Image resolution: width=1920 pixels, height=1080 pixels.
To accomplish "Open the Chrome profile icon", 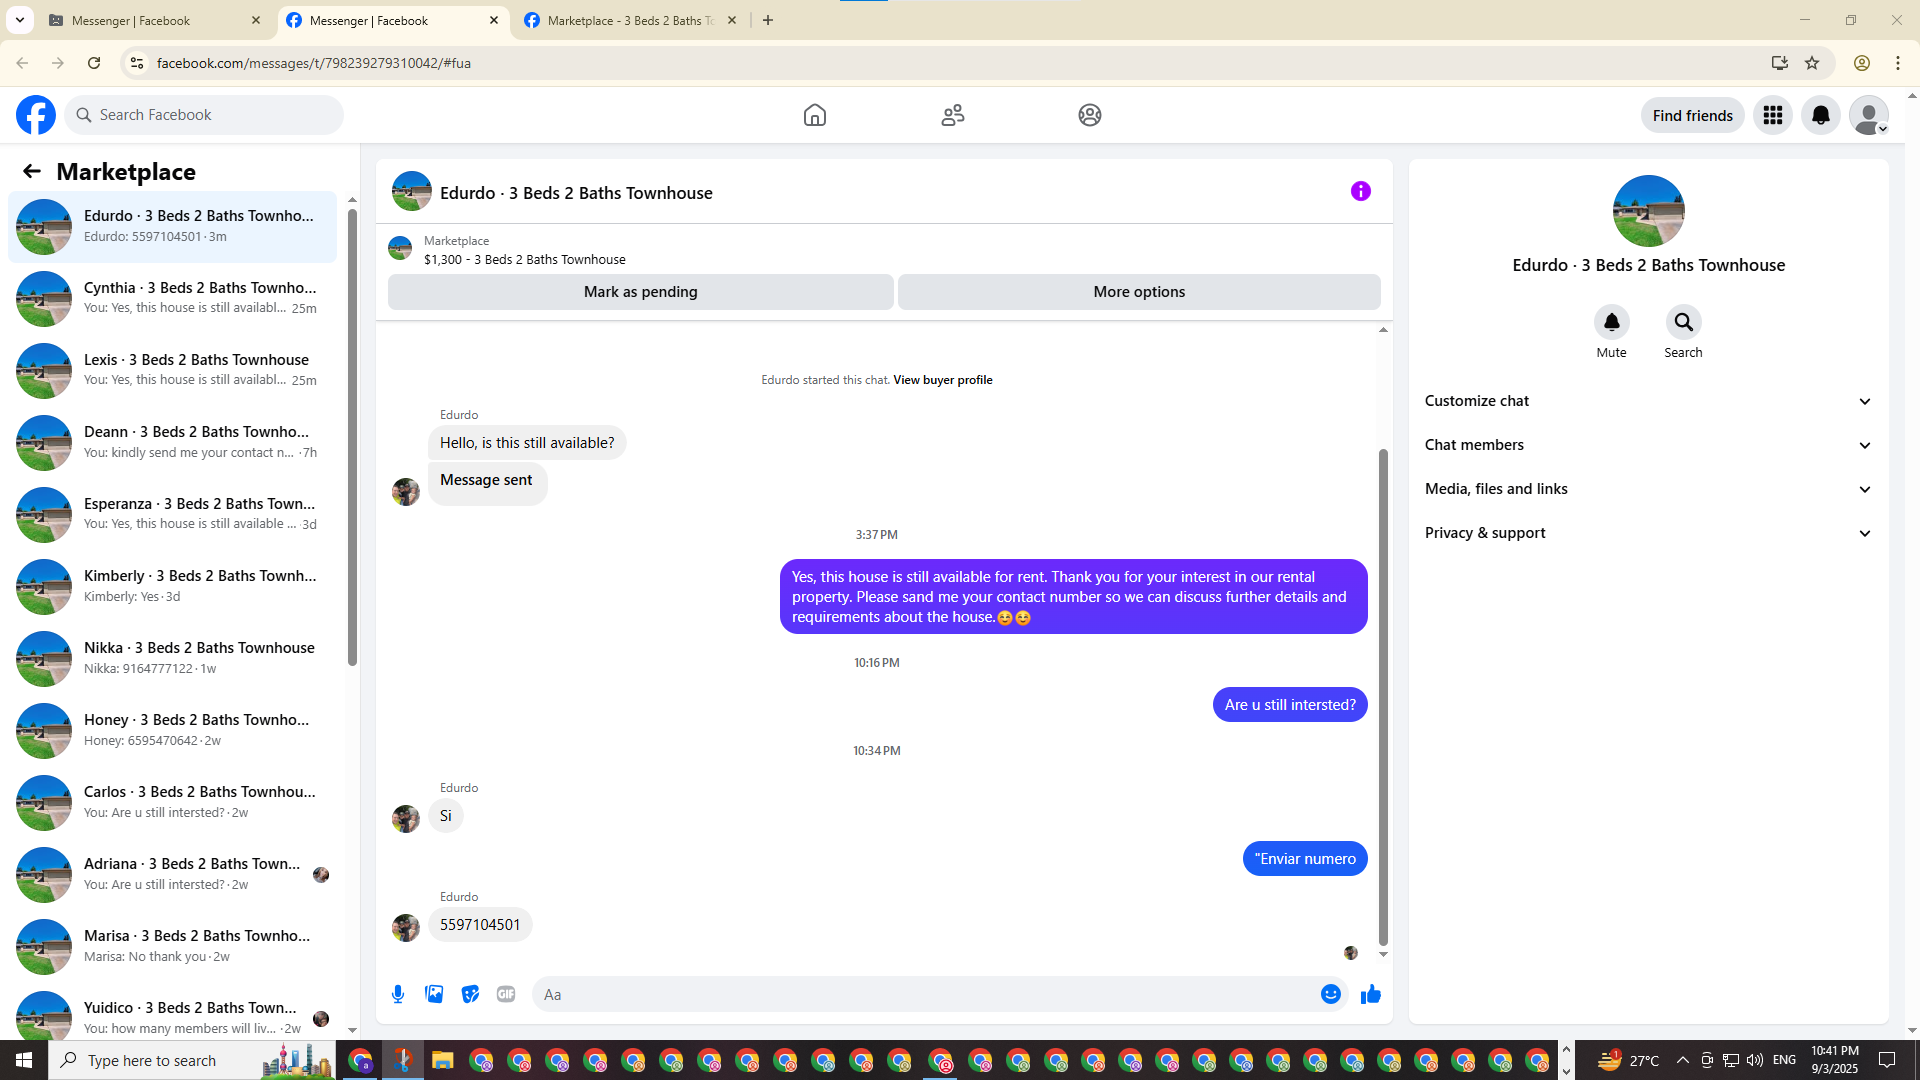I will coord(1862,63).
